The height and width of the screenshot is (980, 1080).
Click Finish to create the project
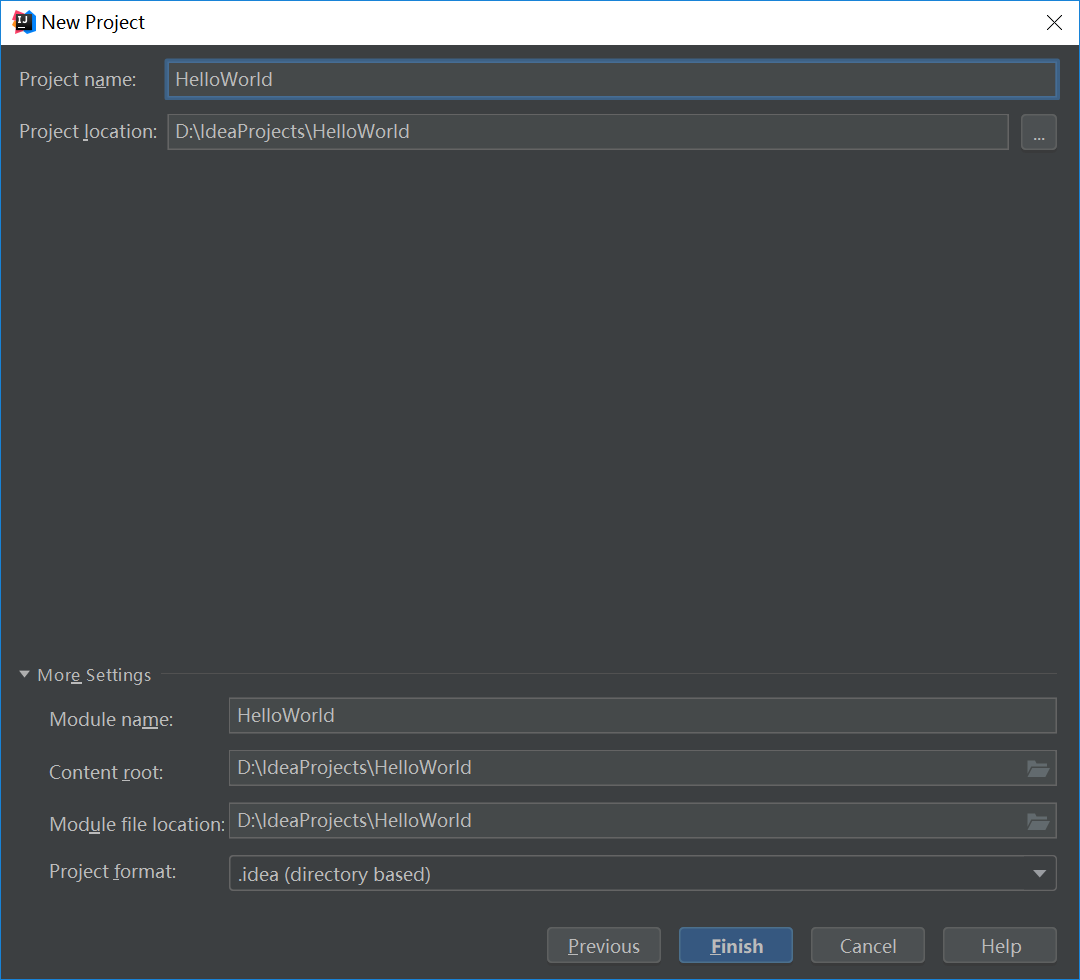(x=736, y=945)
